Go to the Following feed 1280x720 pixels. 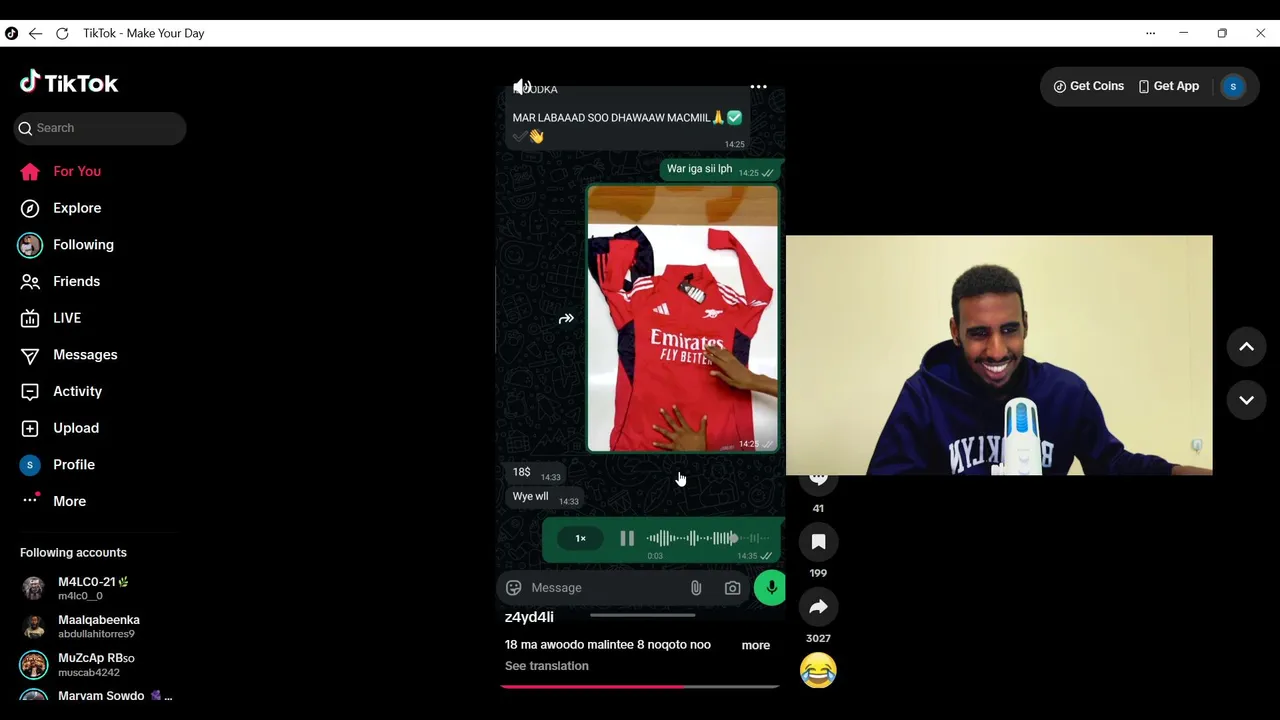click(x=67, y=245)
